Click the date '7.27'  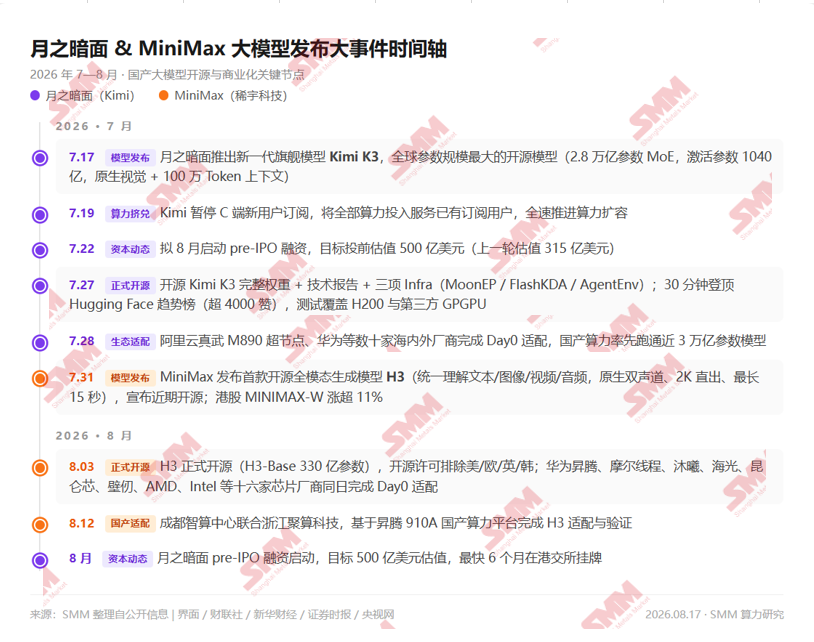(x=82, y=285)
